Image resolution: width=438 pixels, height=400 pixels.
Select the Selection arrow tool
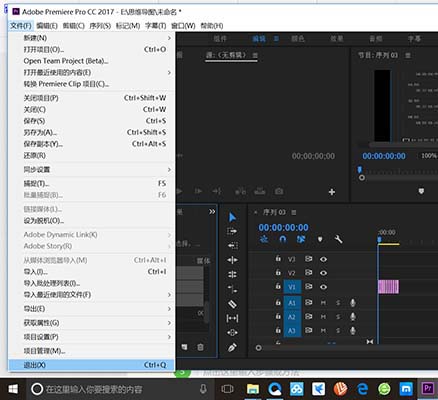point(232,217)
